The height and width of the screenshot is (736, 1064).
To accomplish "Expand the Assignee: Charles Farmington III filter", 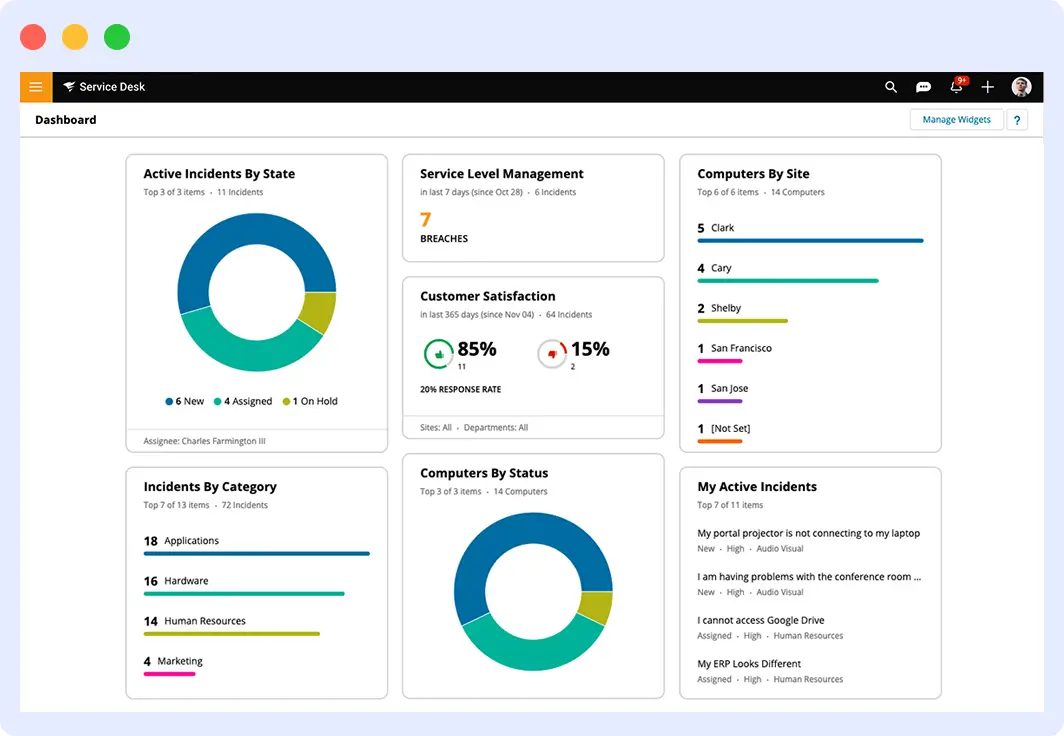I will [x=207, y=440].
